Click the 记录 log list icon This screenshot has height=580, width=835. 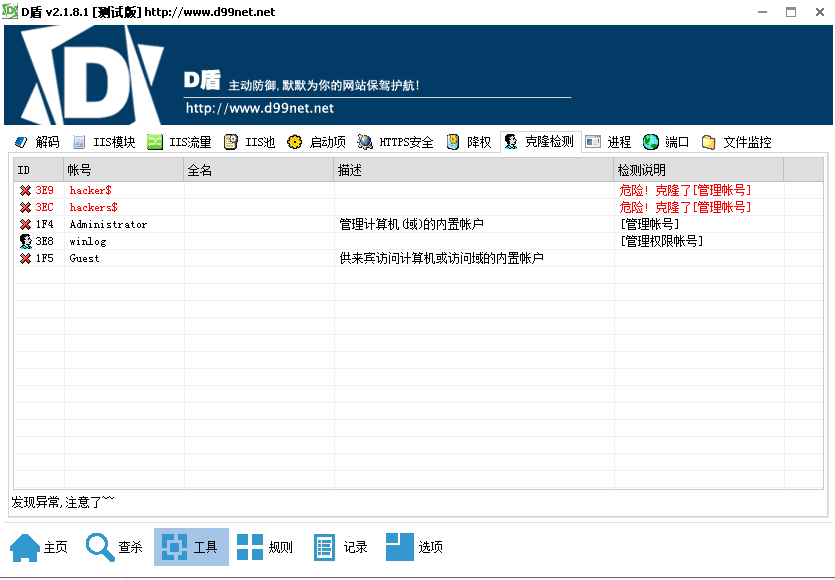pyautogui.click(x=324, y=547)
